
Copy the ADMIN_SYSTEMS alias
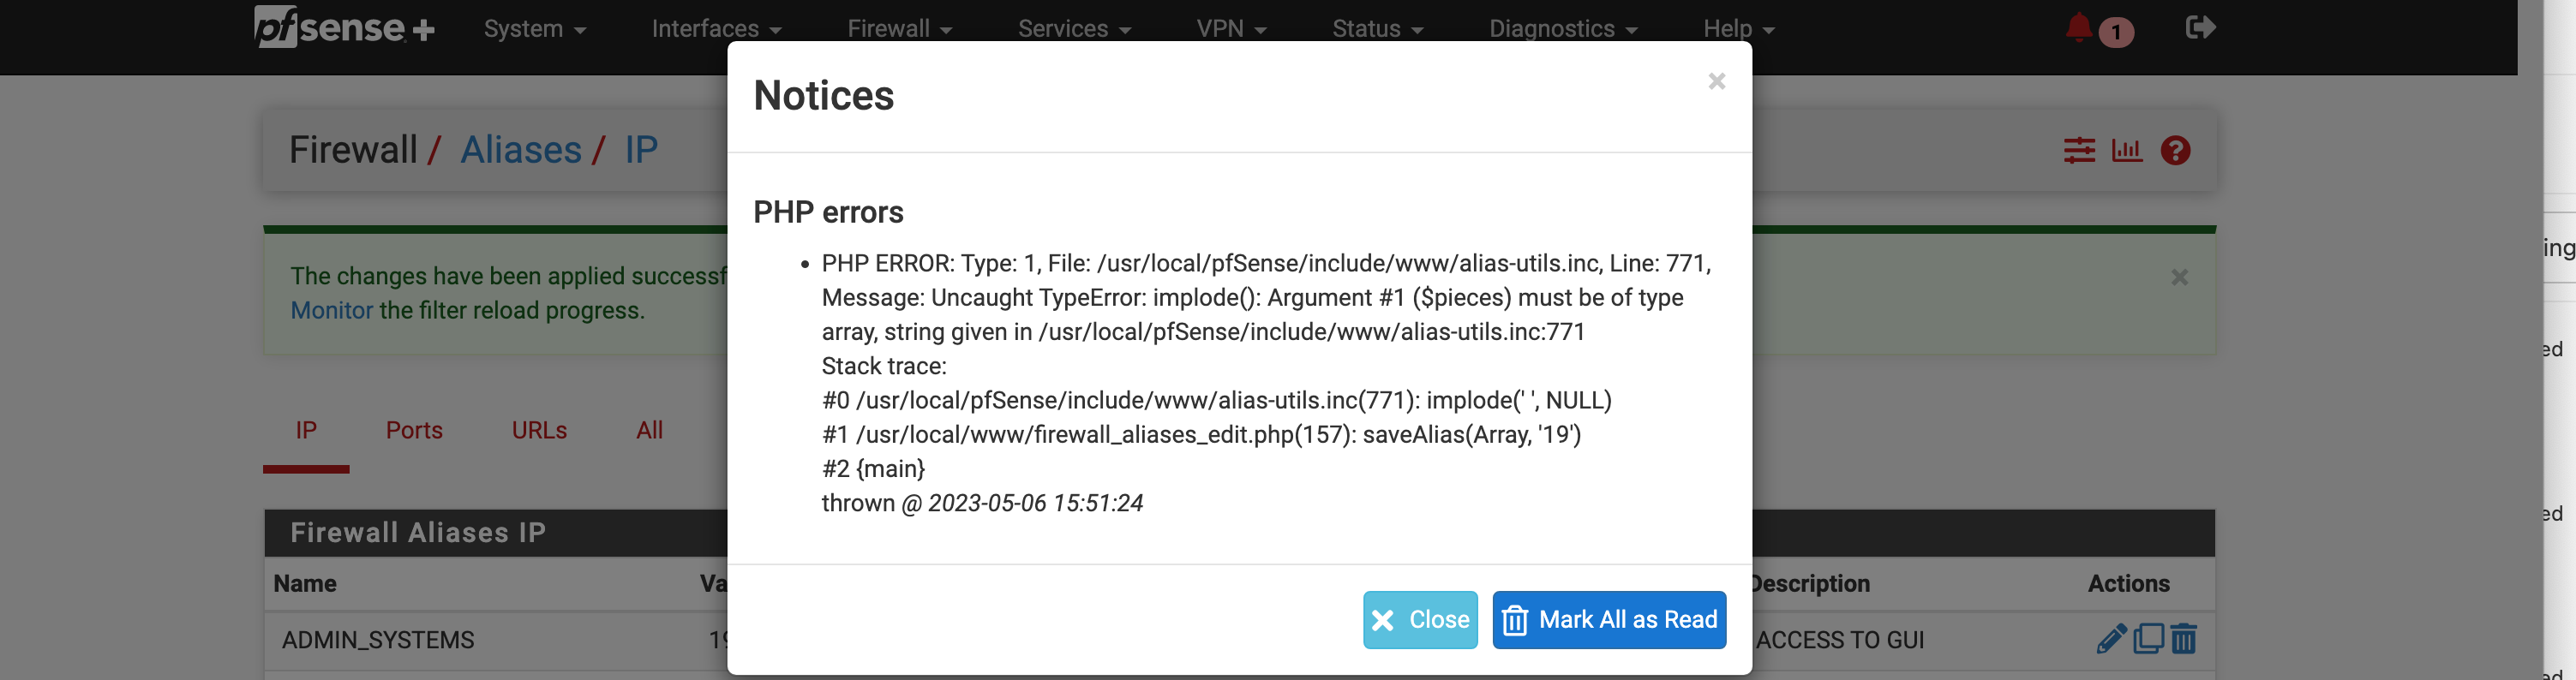[2148, 638]
